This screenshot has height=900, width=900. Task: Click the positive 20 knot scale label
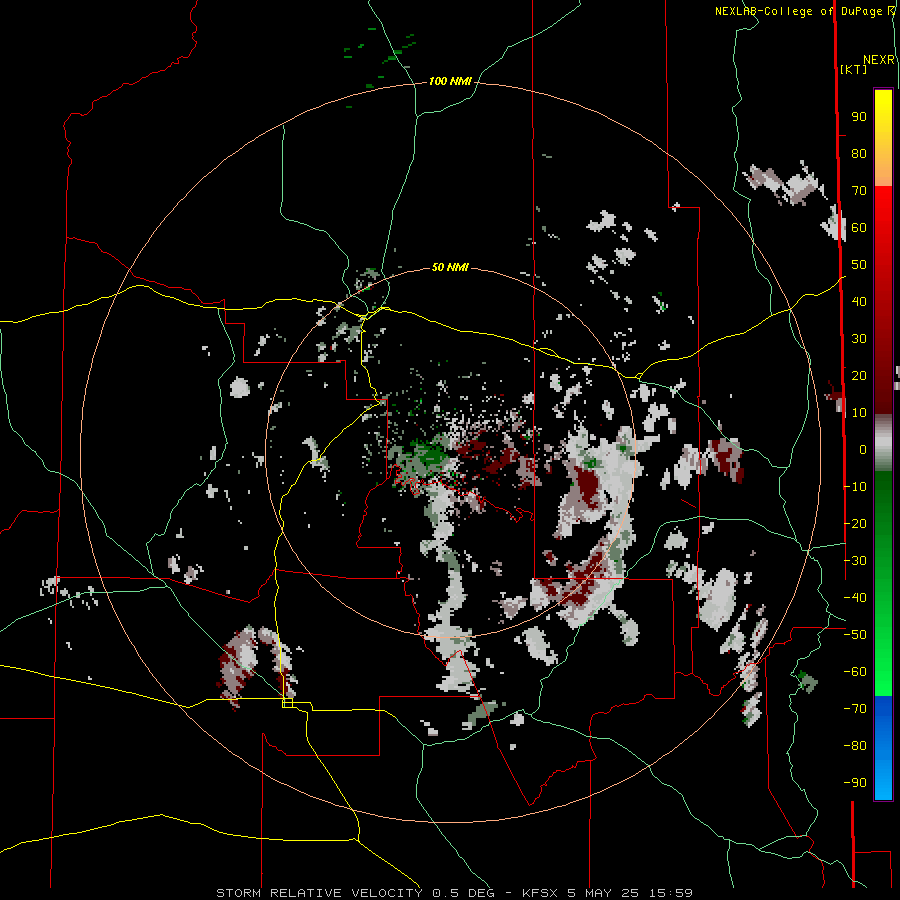(859, 376)
